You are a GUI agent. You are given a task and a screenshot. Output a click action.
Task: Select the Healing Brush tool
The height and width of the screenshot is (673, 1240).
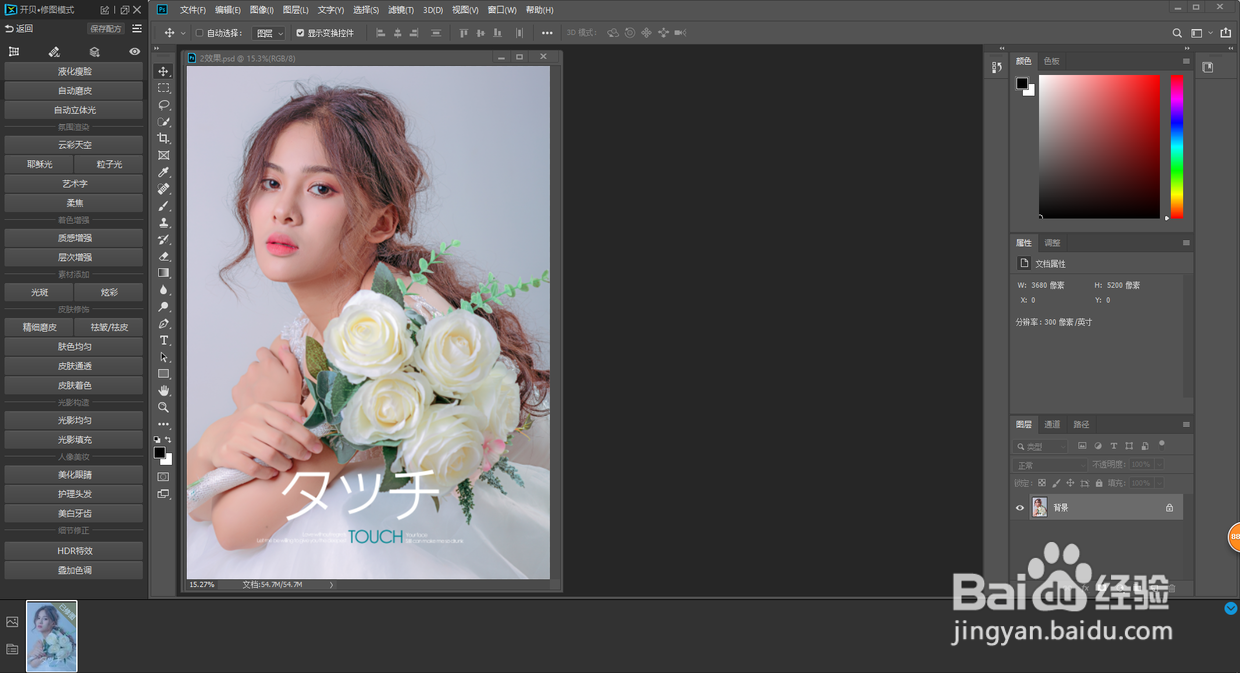click(x=164, y=189)
